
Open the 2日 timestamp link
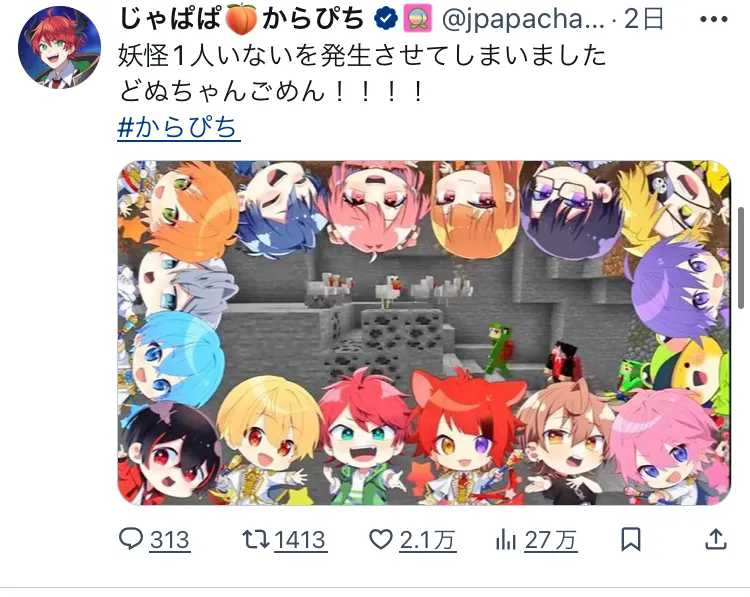[x=644, y=20]
